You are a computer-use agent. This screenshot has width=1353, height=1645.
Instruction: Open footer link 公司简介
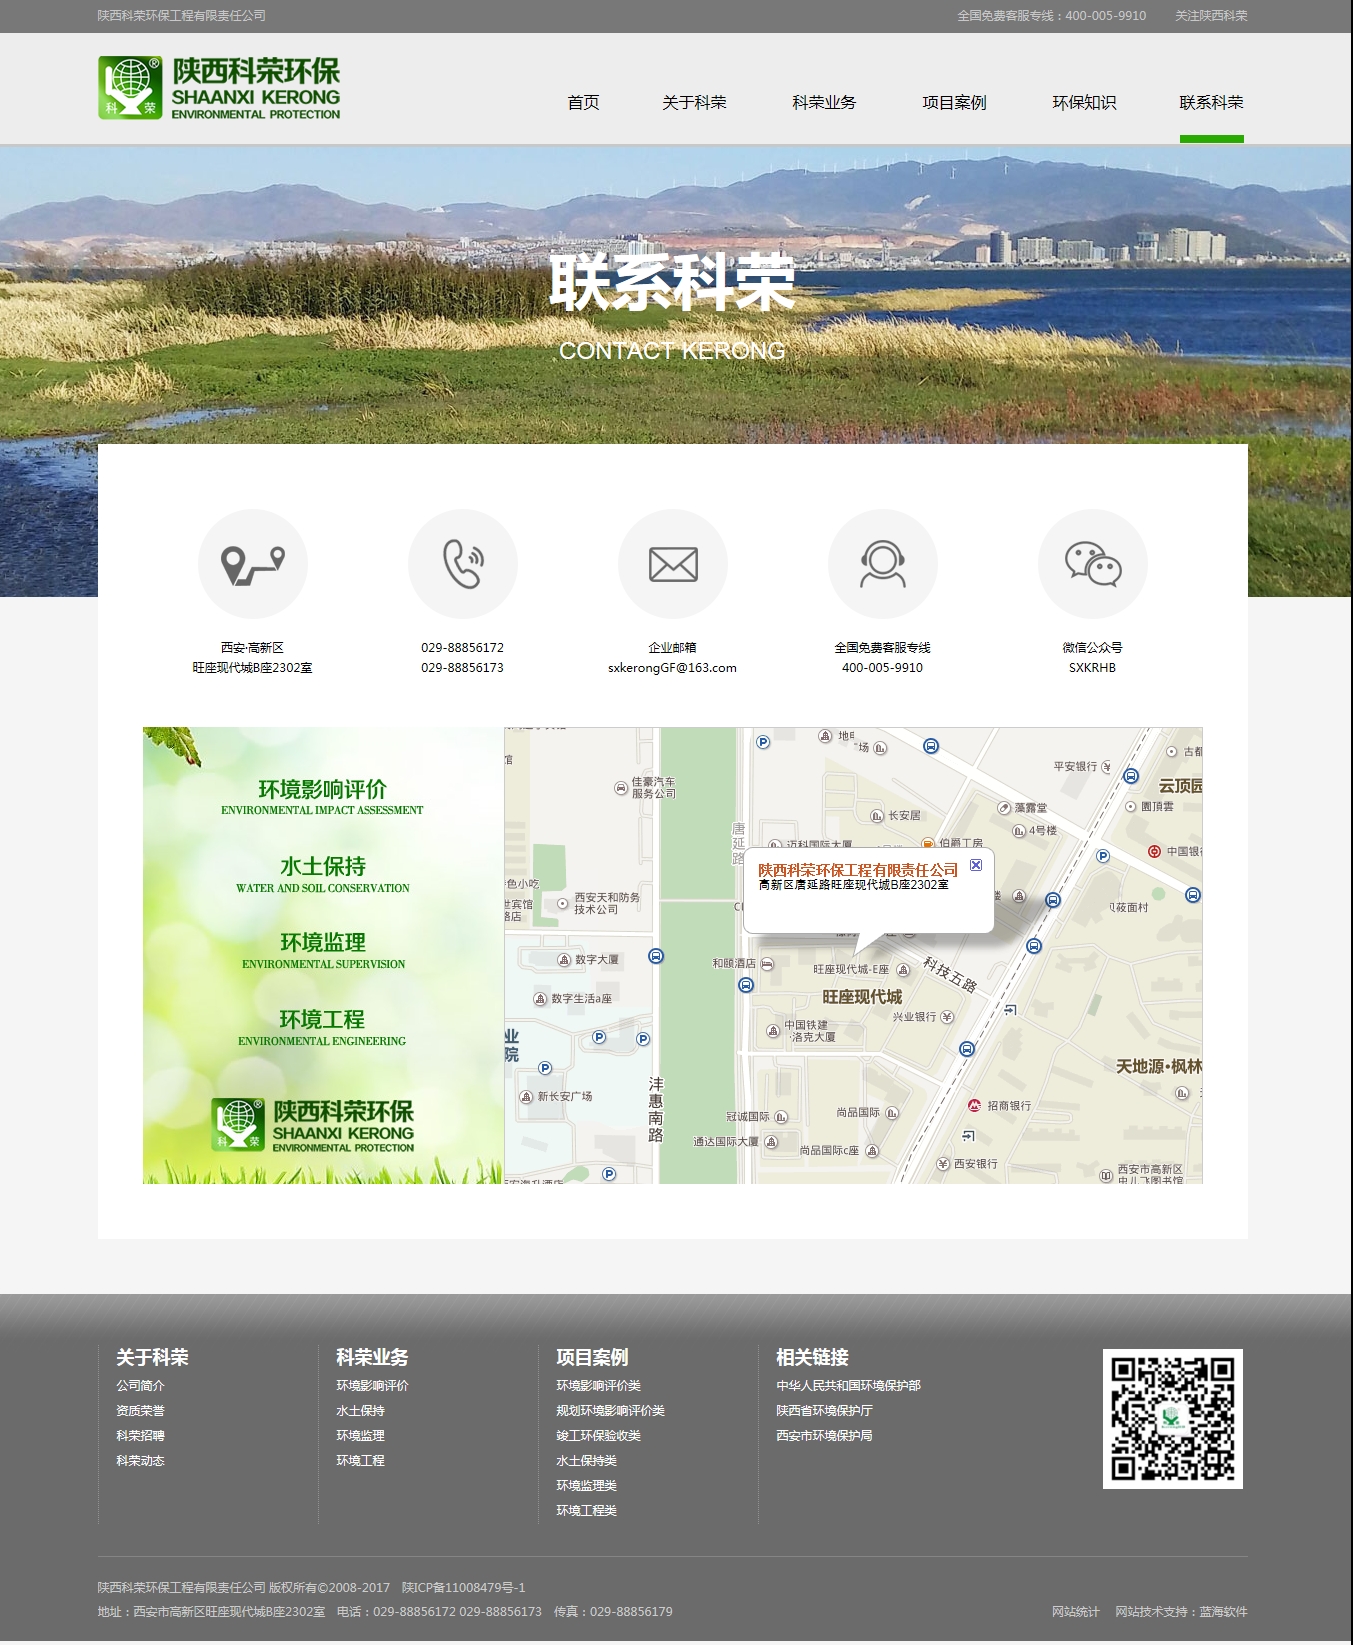click(x=140, y=1386)
